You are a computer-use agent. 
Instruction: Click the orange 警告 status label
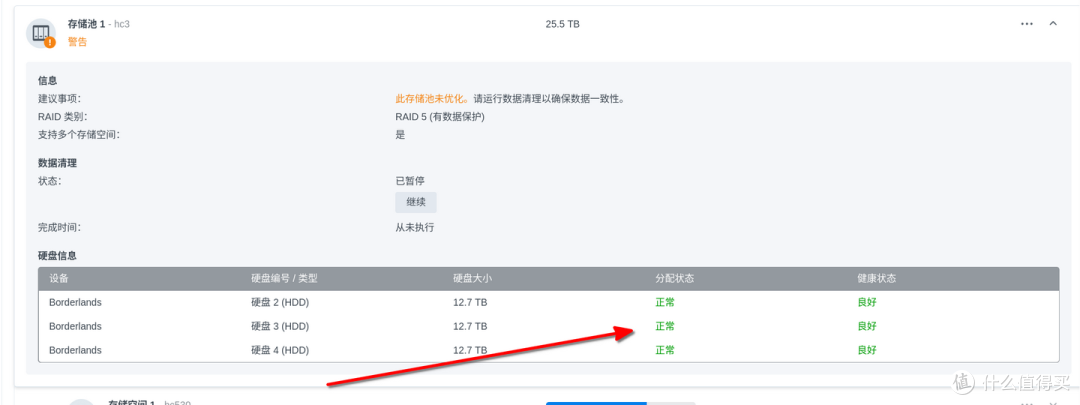tap(77, 42)
